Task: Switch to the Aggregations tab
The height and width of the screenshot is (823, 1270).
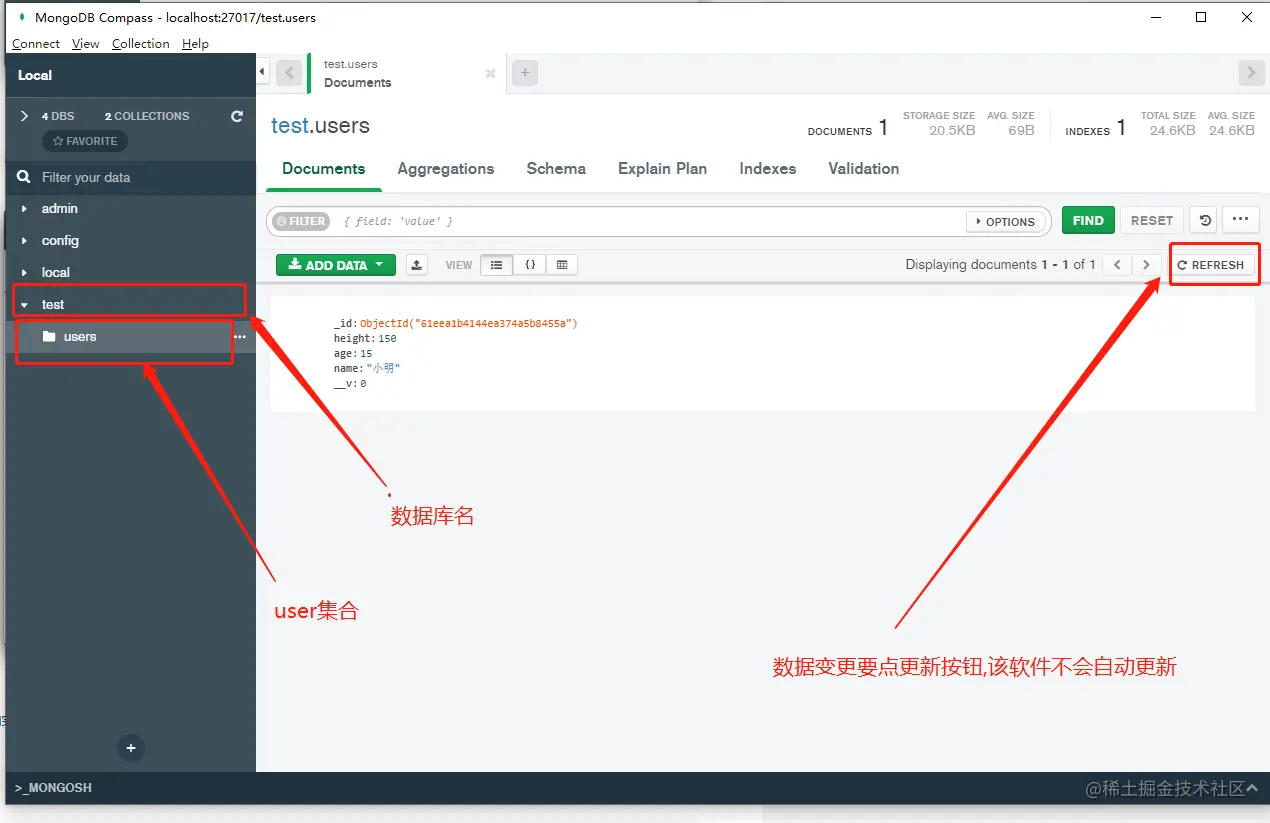Action: pyautogui.click(x=446, y=169)
